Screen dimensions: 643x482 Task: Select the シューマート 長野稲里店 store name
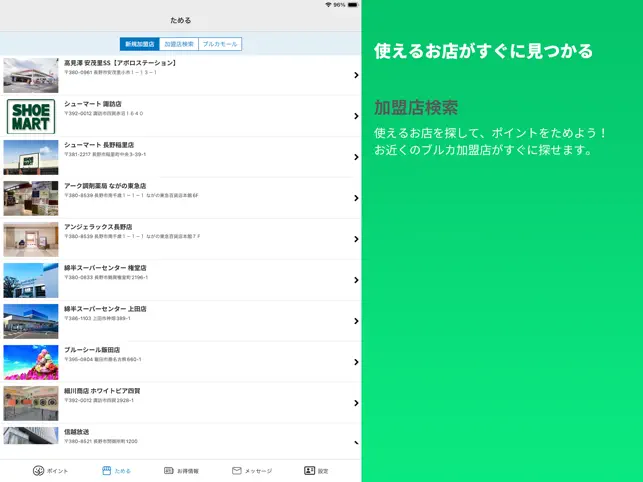99,145
